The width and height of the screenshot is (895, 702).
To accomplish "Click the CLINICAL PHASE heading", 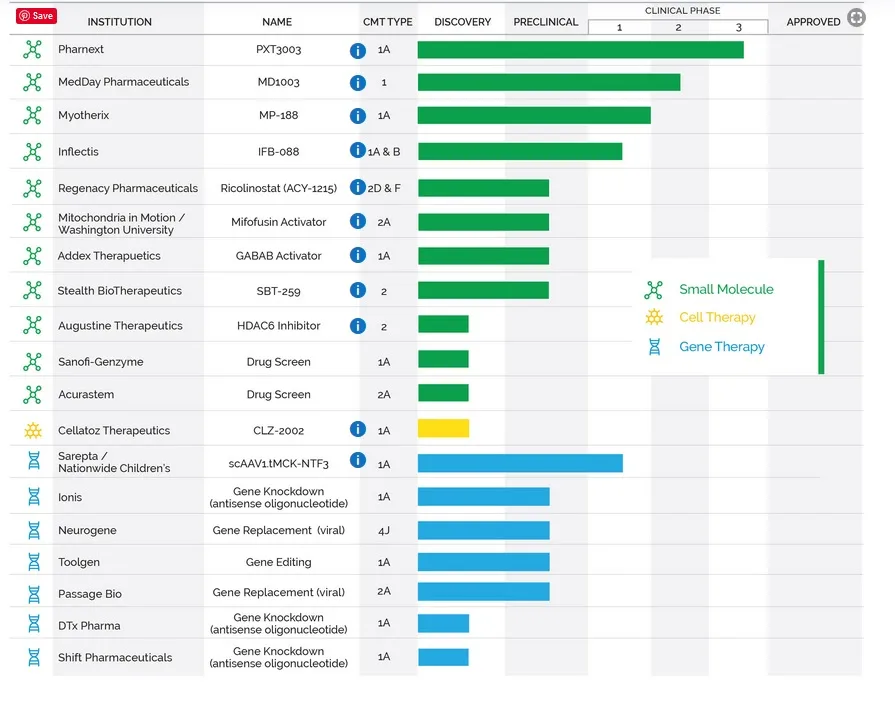I will coord(682,11).
